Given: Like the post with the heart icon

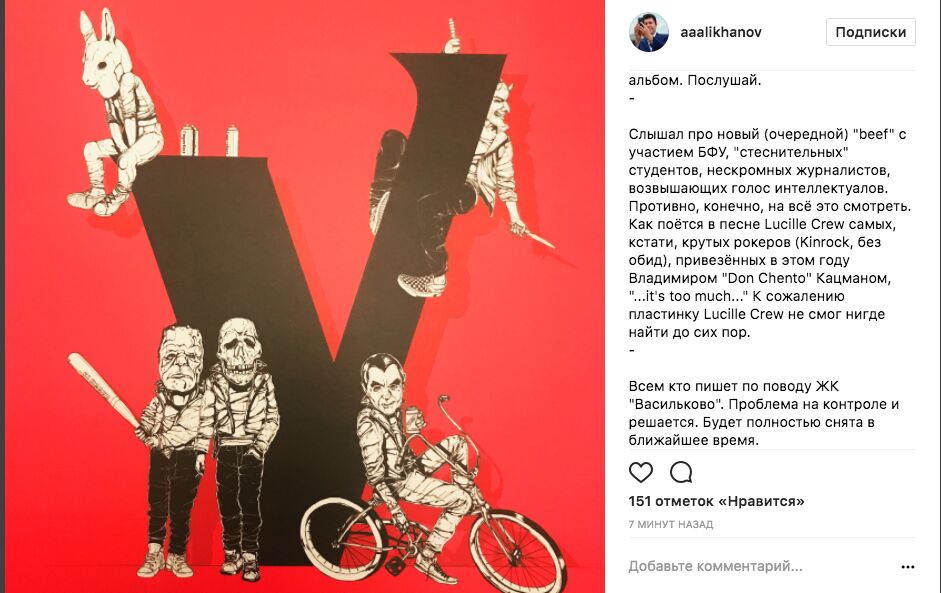Looking at the screenshot, I should coord(640,472).
